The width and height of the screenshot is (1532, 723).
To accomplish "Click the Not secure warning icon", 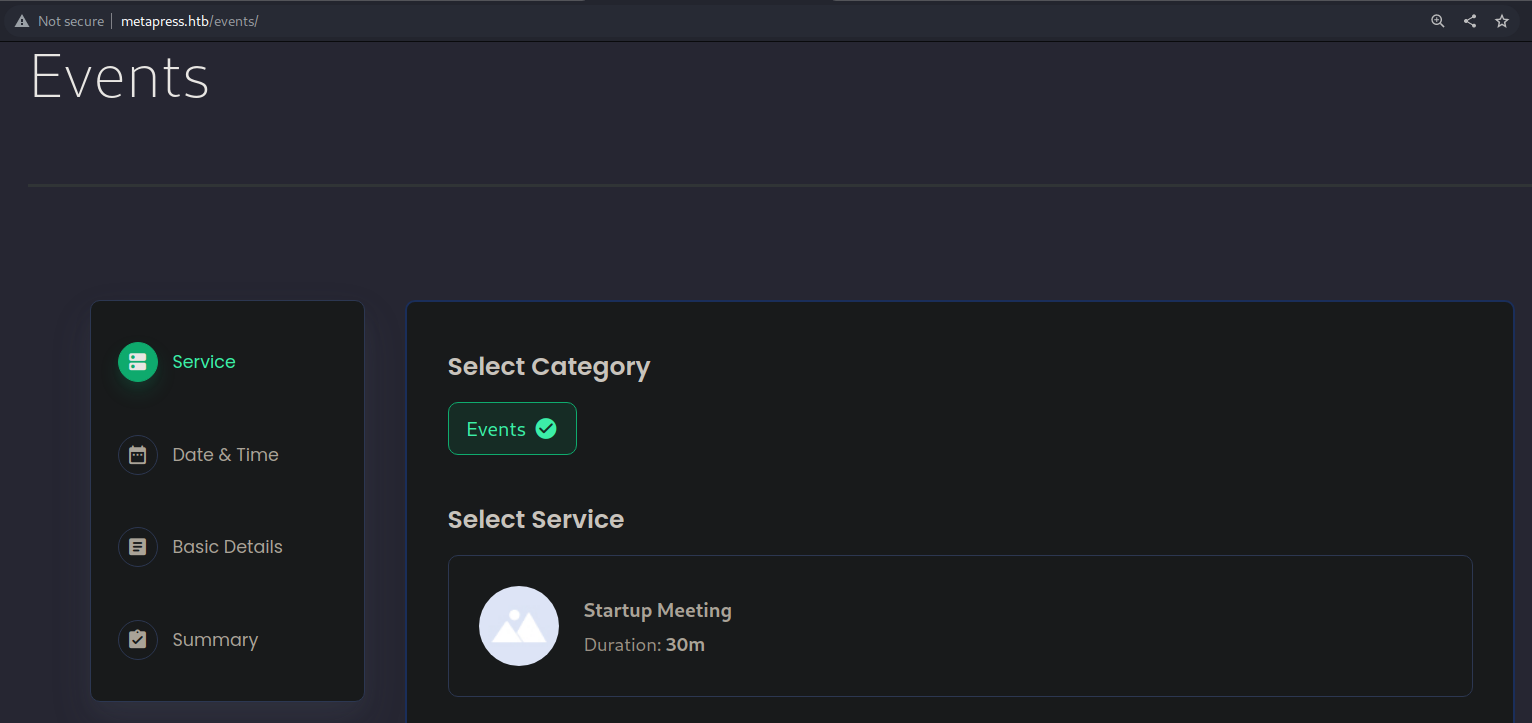I will click(x=22, y=21).
